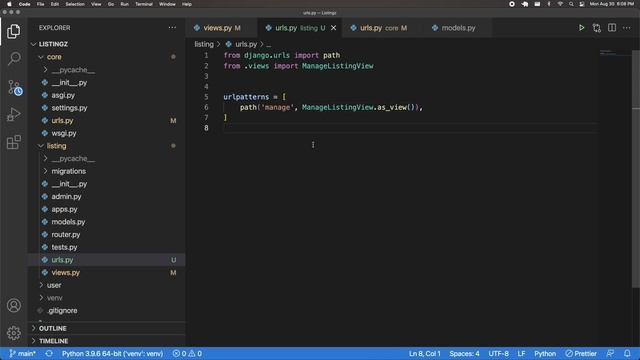
Task: Open the Extensions view
Action: pos(13,142)
